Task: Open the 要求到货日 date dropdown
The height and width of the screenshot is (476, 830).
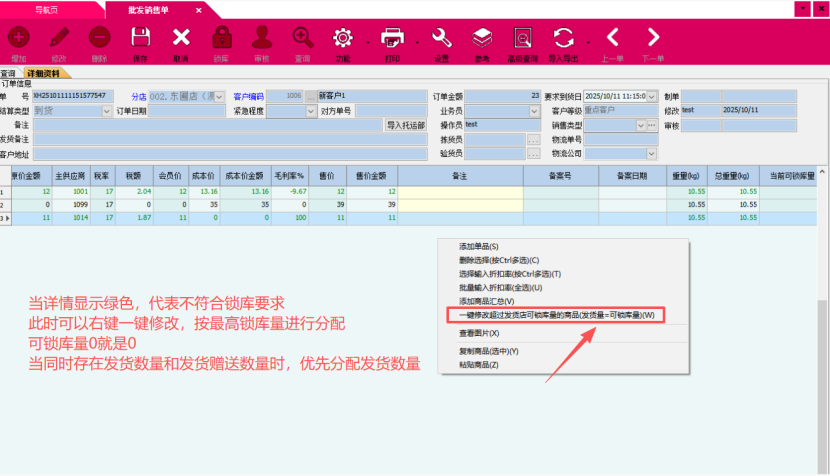Action: point(652,96)
